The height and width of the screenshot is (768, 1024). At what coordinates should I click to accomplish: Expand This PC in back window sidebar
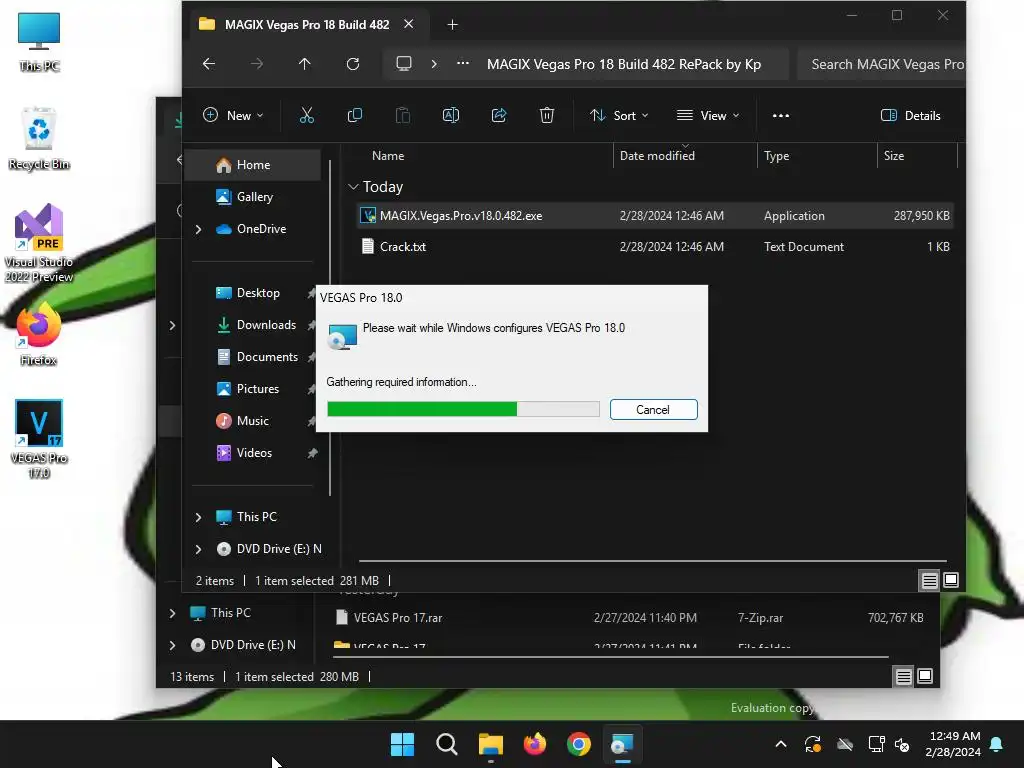172,613
